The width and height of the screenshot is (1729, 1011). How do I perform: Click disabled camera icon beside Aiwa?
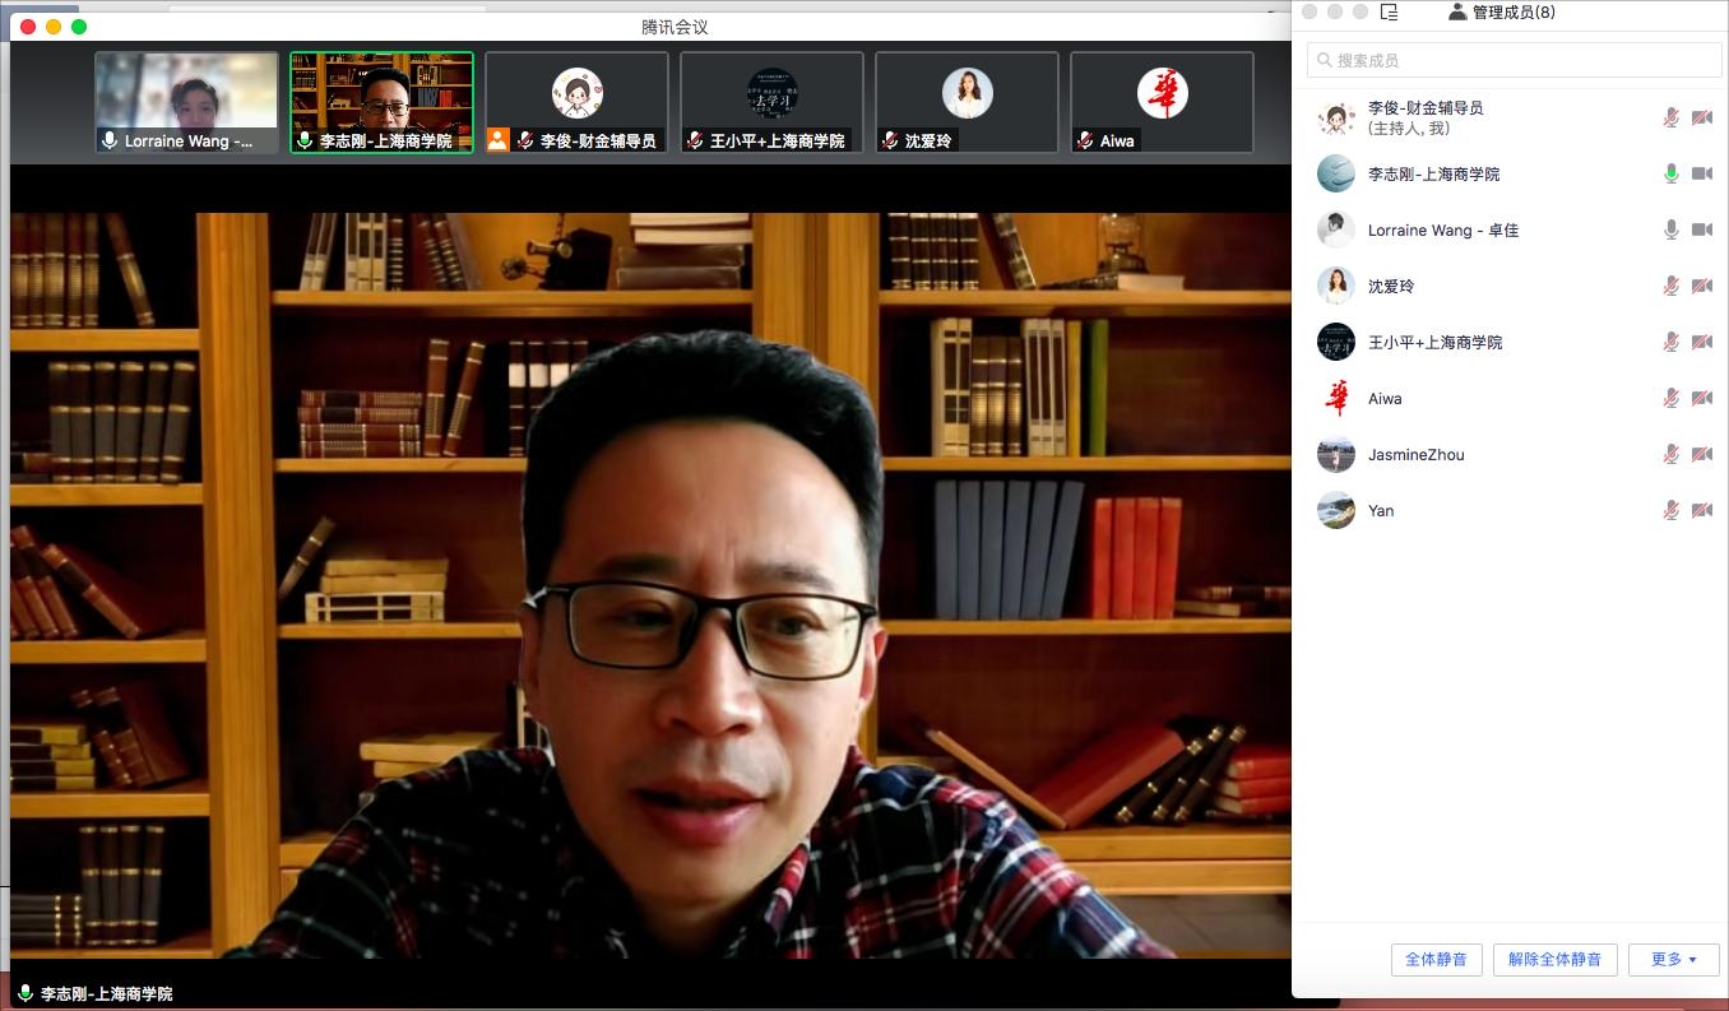pyautogui.click(x=1702, y=398)
